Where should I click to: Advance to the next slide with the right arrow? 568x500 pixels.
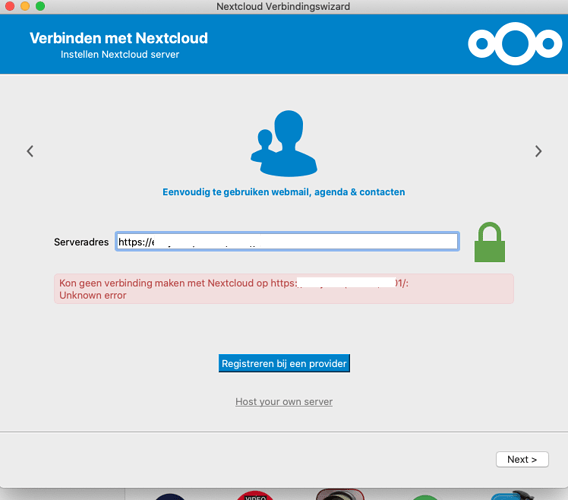[x=538, y=151]
